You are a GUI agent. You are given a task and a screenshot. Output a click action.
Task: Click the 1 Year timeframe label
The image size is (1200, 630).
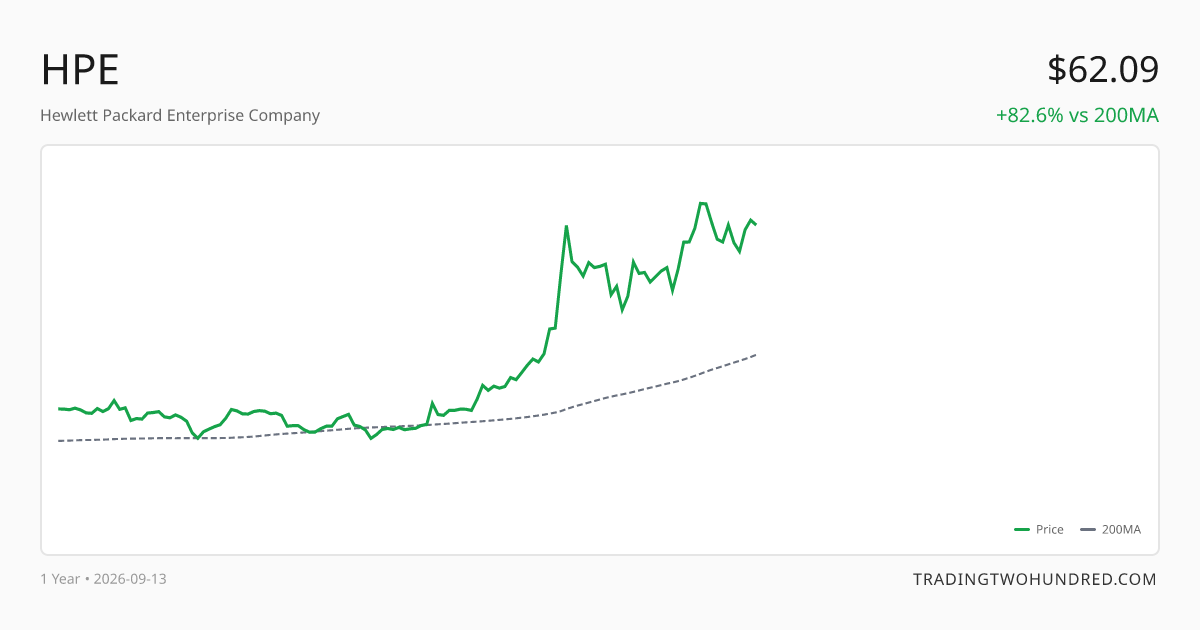tap(60, 579)
